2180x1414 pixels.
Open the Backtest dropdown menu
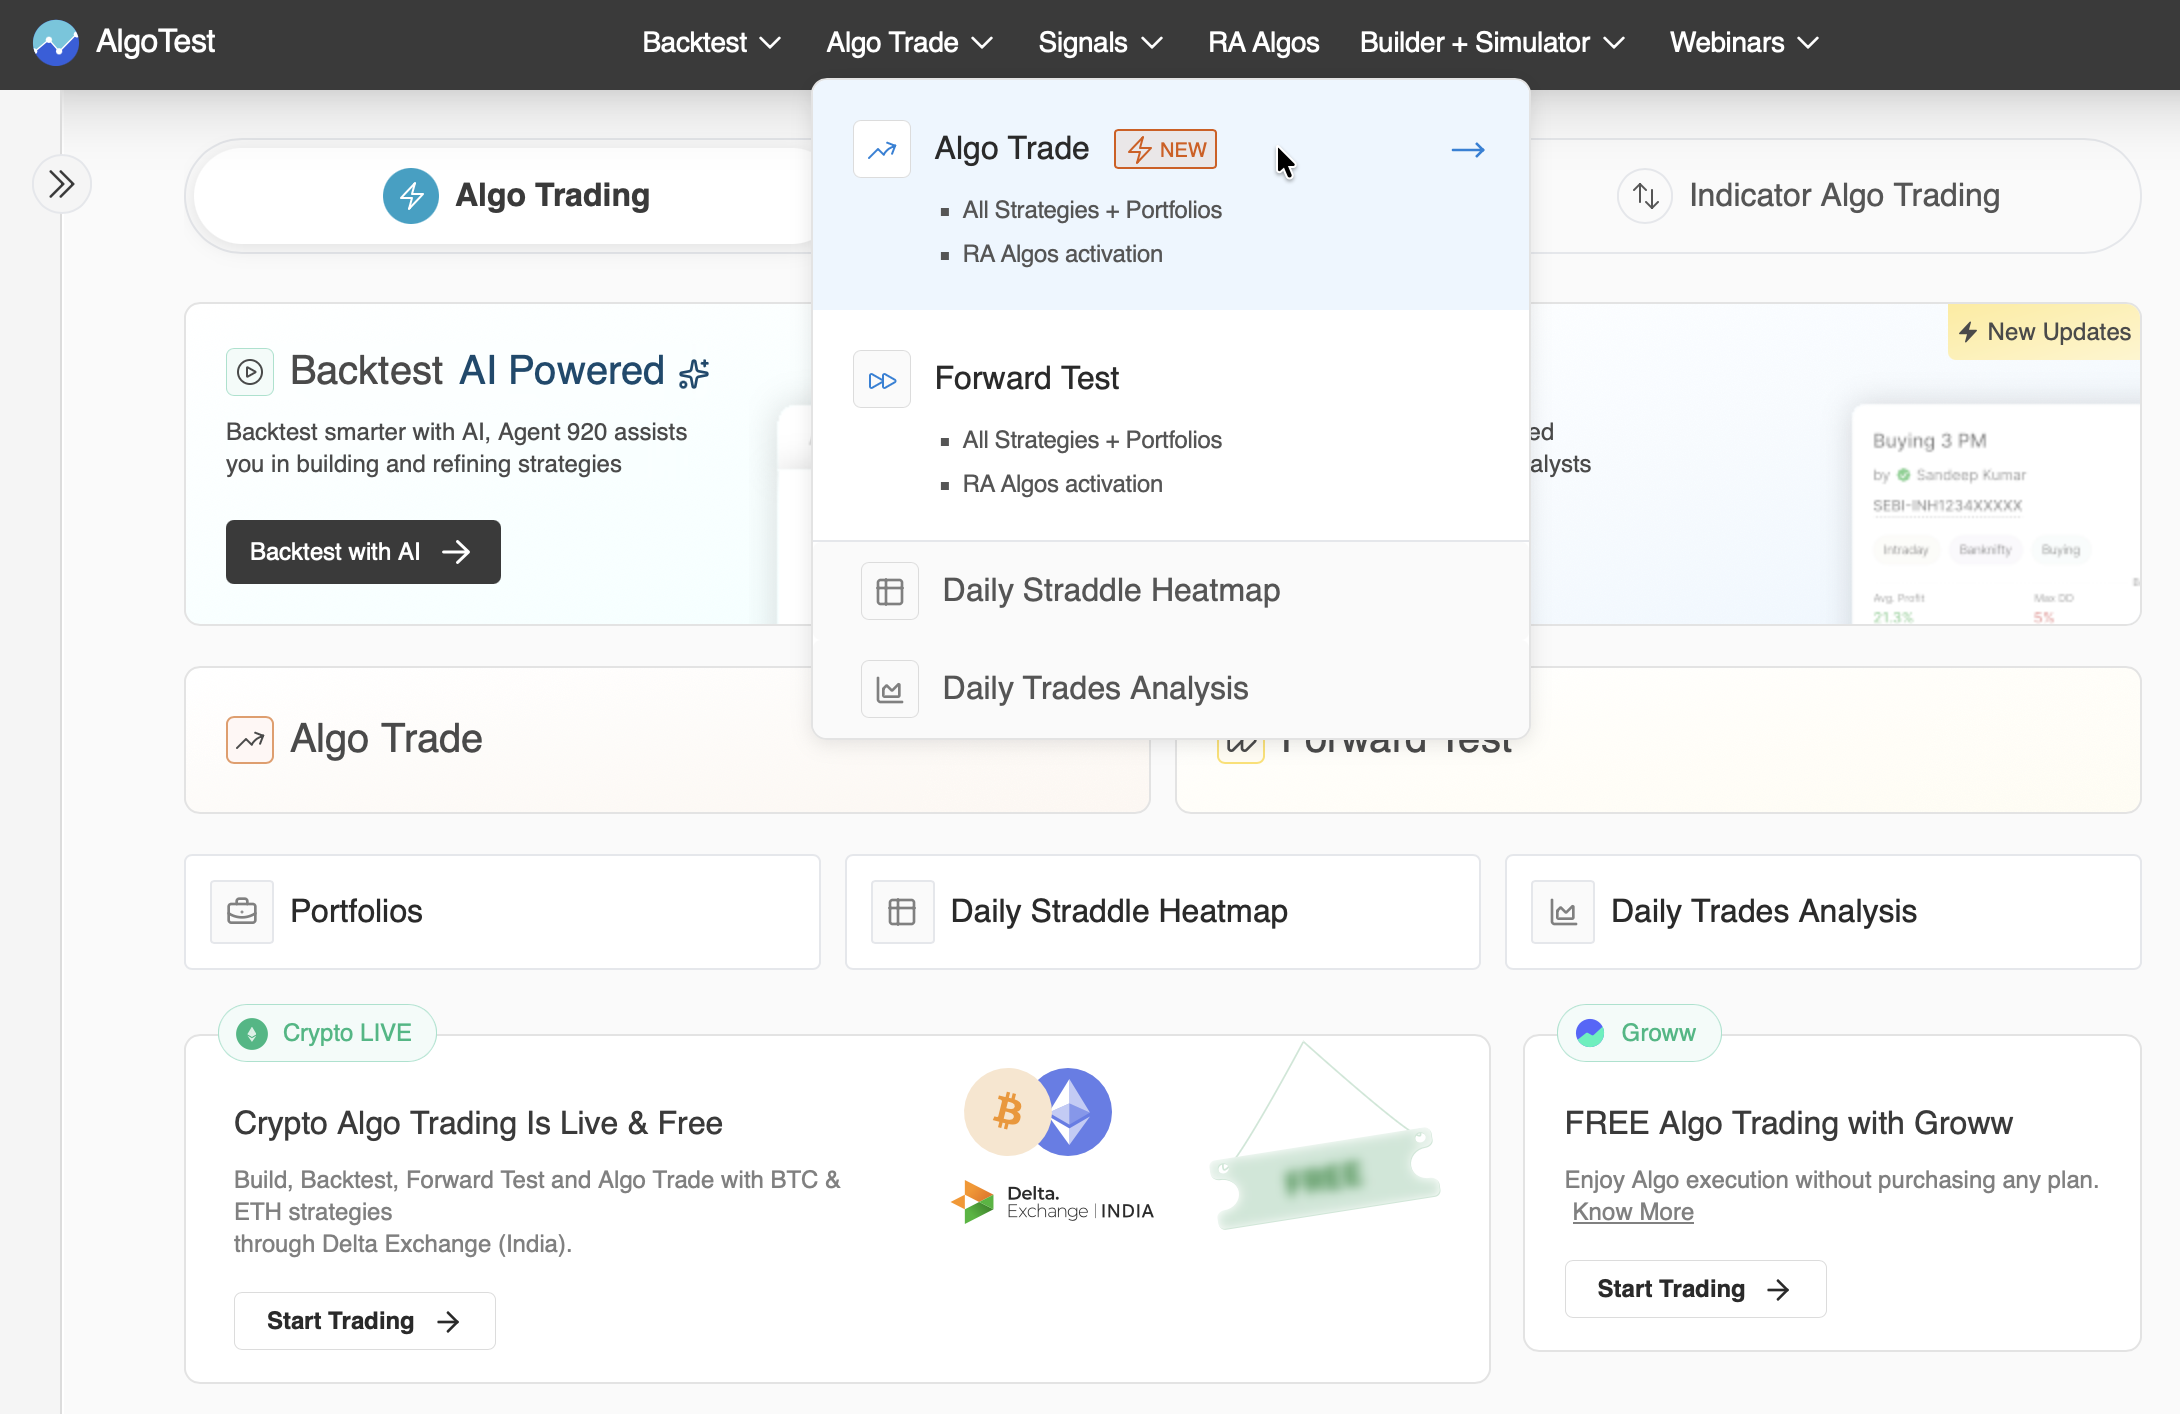point(711,42)
